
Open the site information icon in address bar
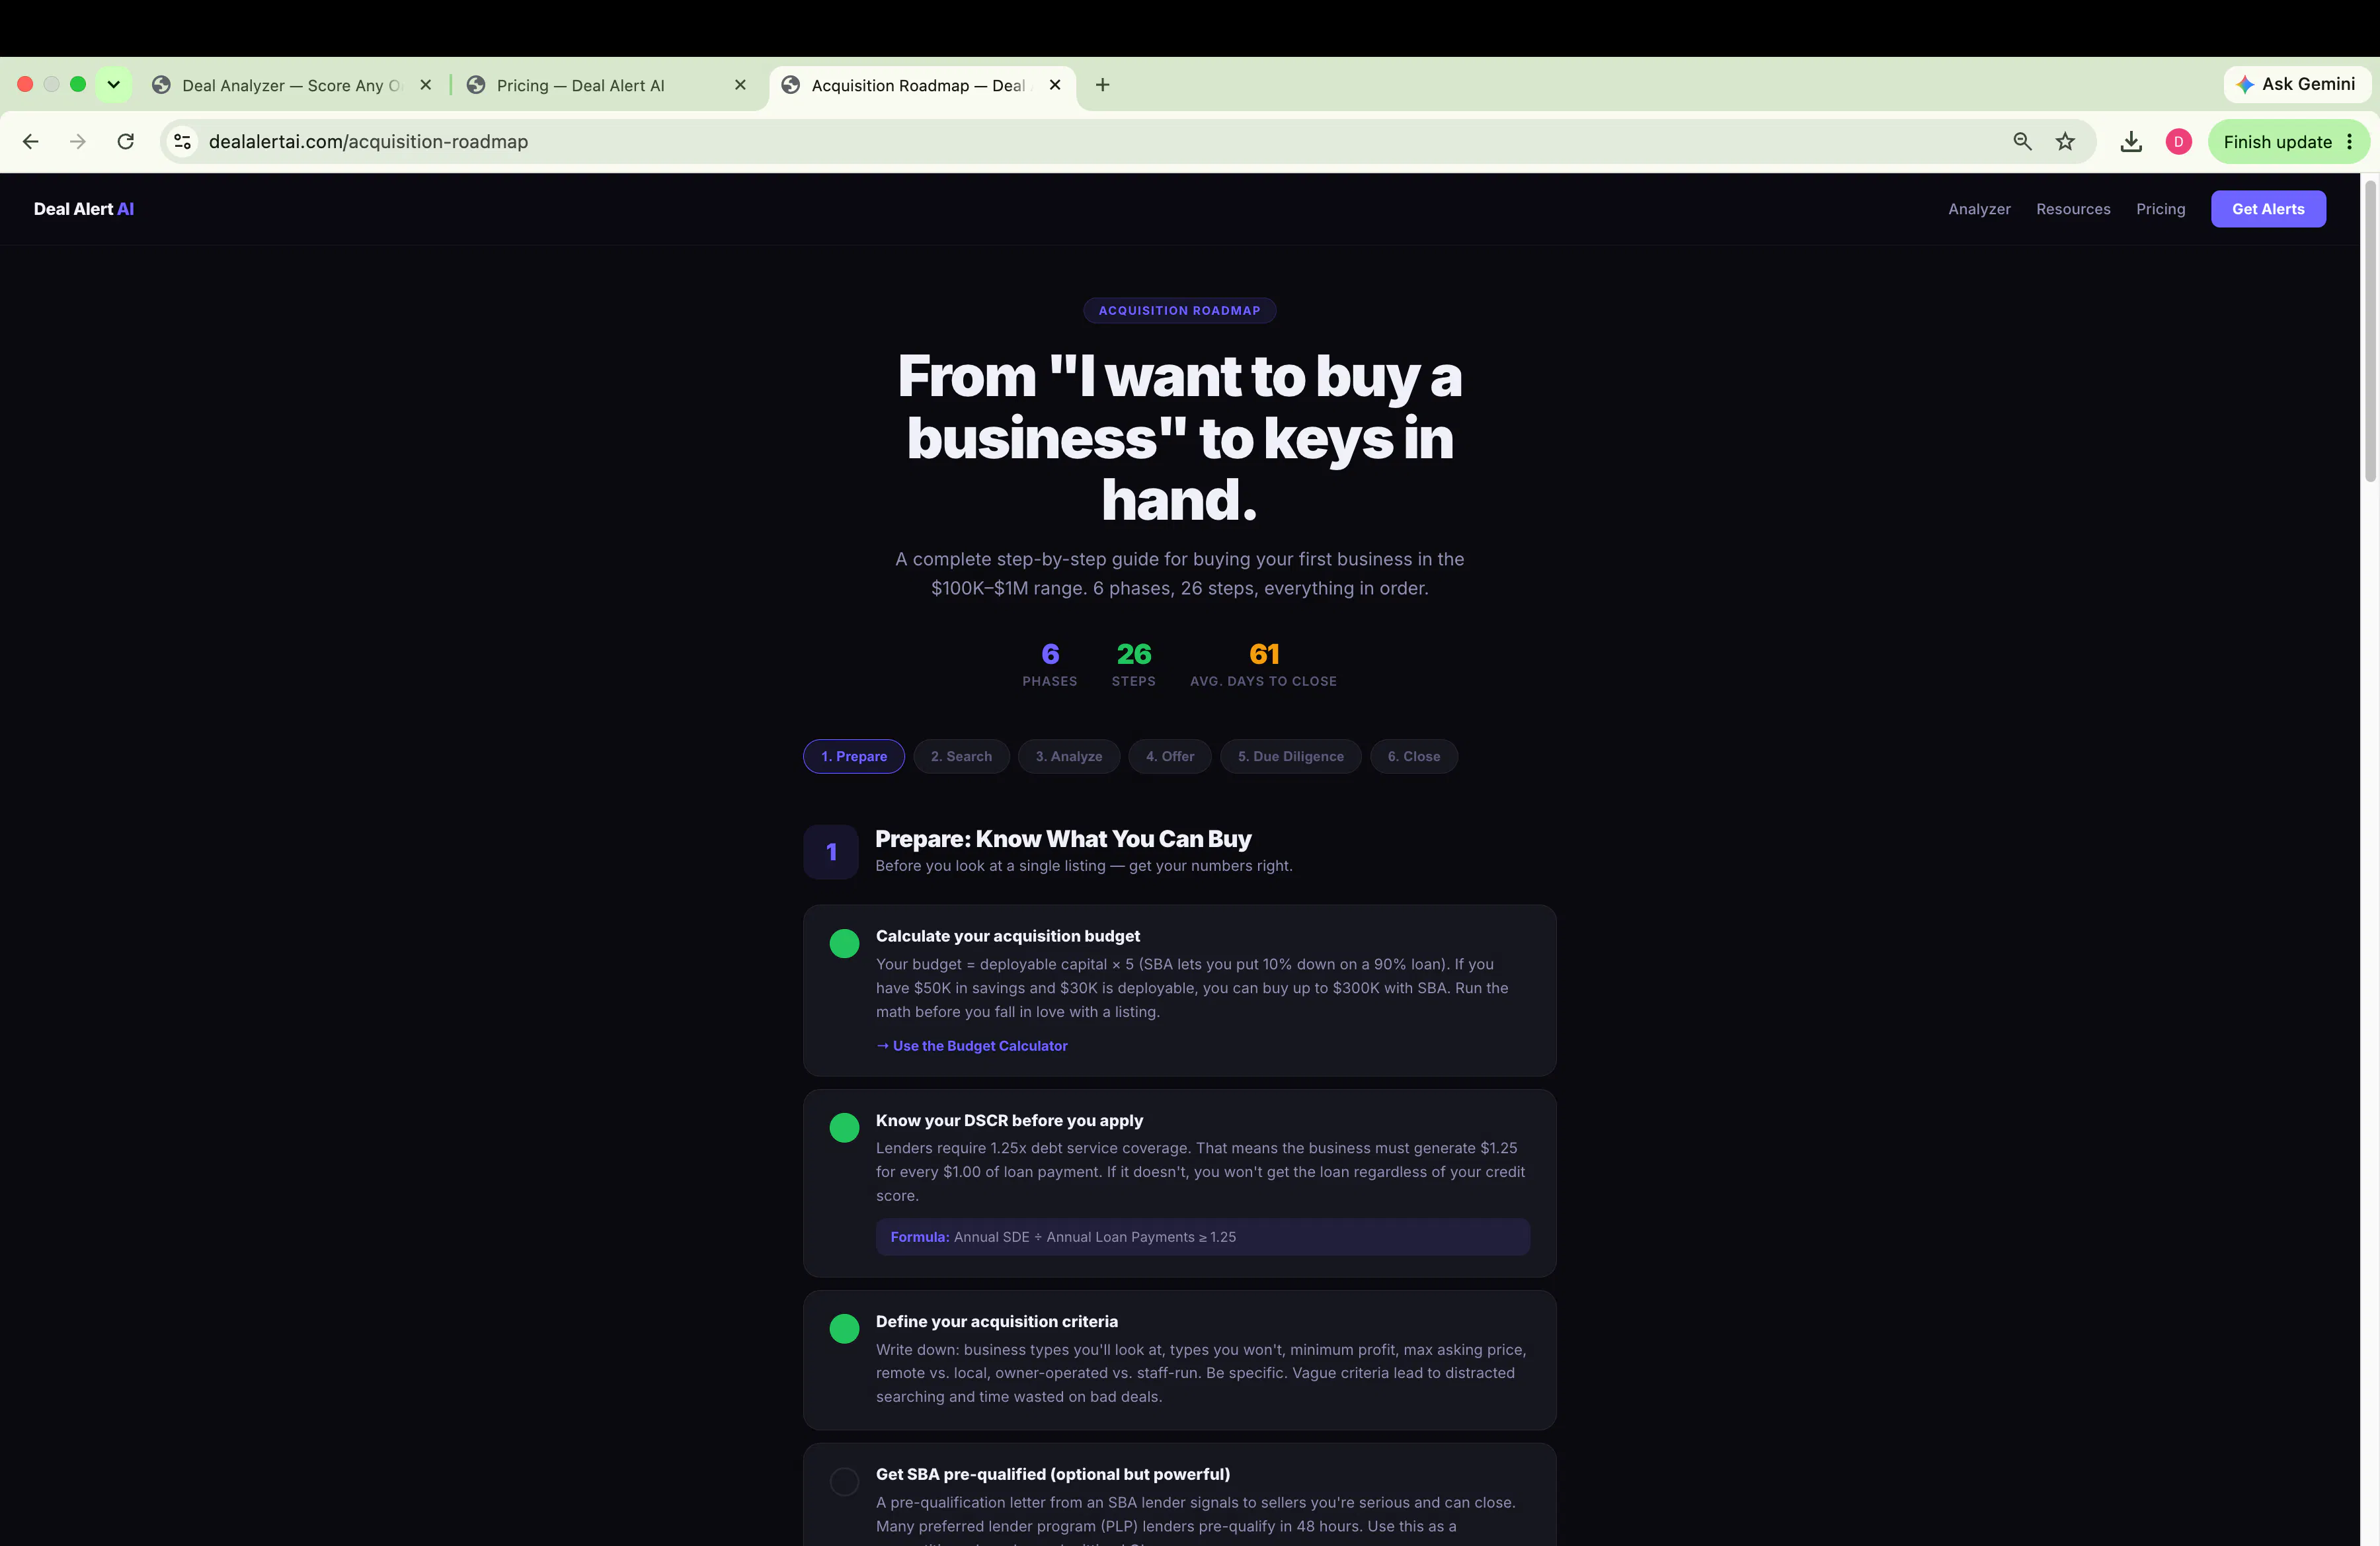(183, 142)
